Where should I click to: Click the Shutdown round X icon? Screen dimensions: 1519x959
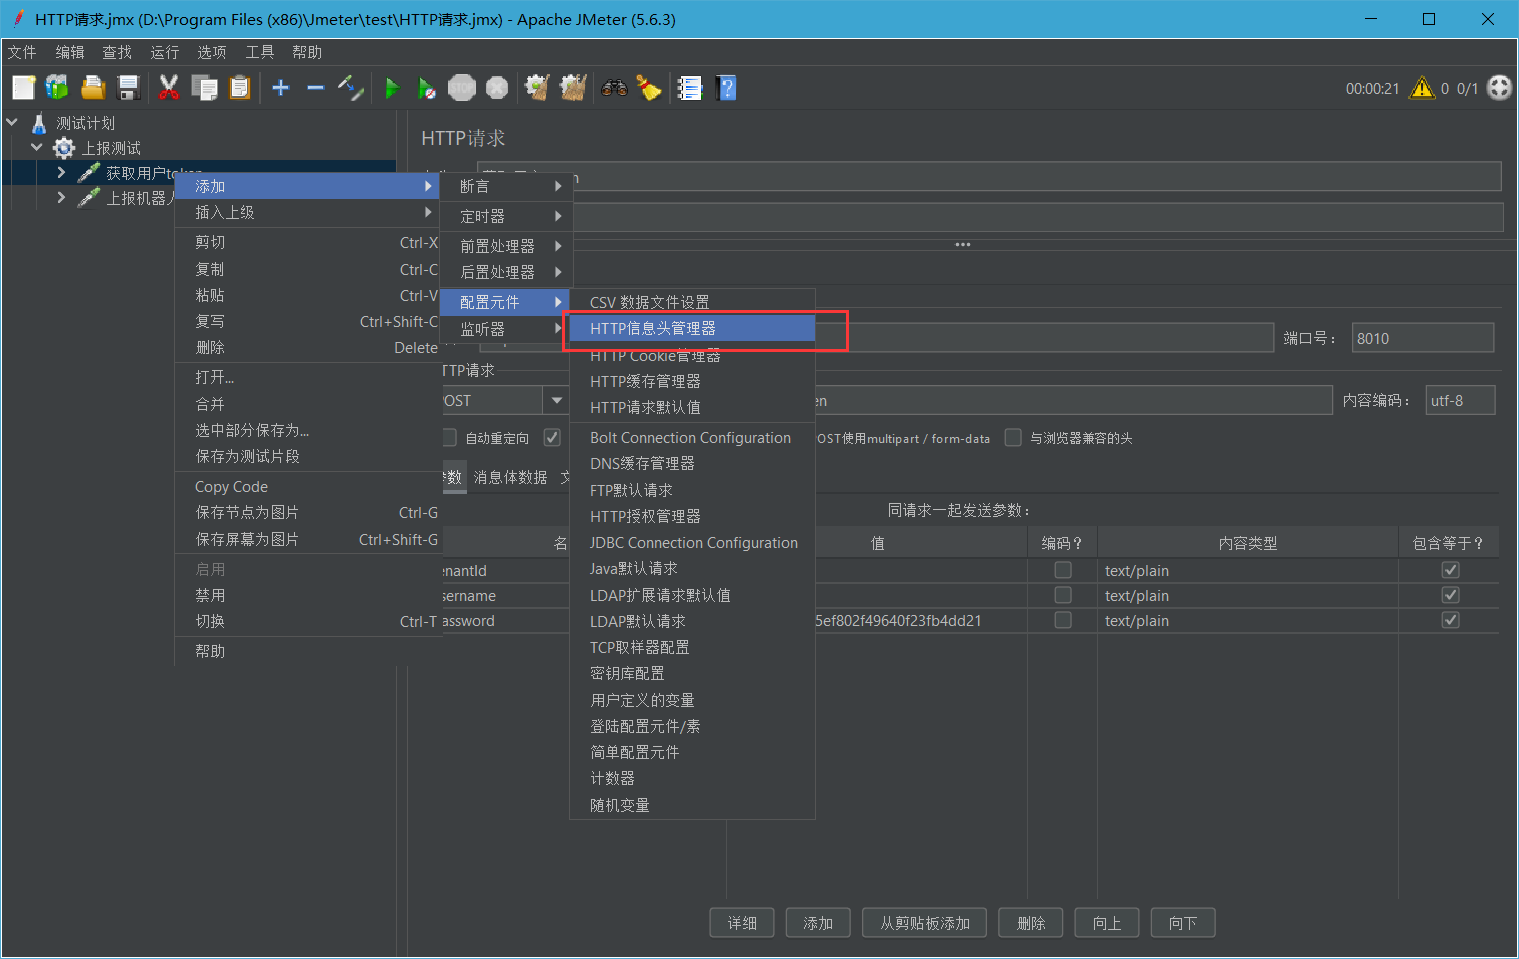(x=497, y=88)
